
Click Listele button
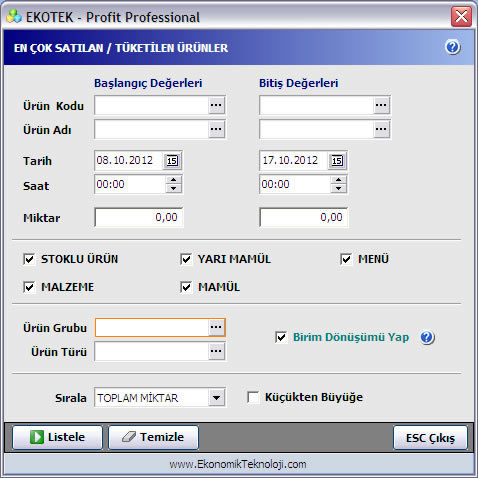click(x=57, y=437)
